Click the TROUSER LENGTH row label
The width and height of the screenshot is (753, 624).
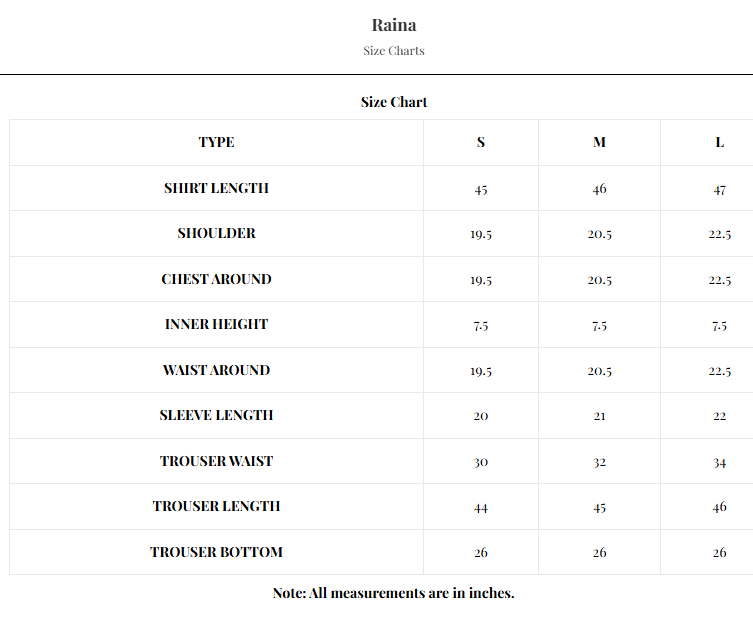216,506
